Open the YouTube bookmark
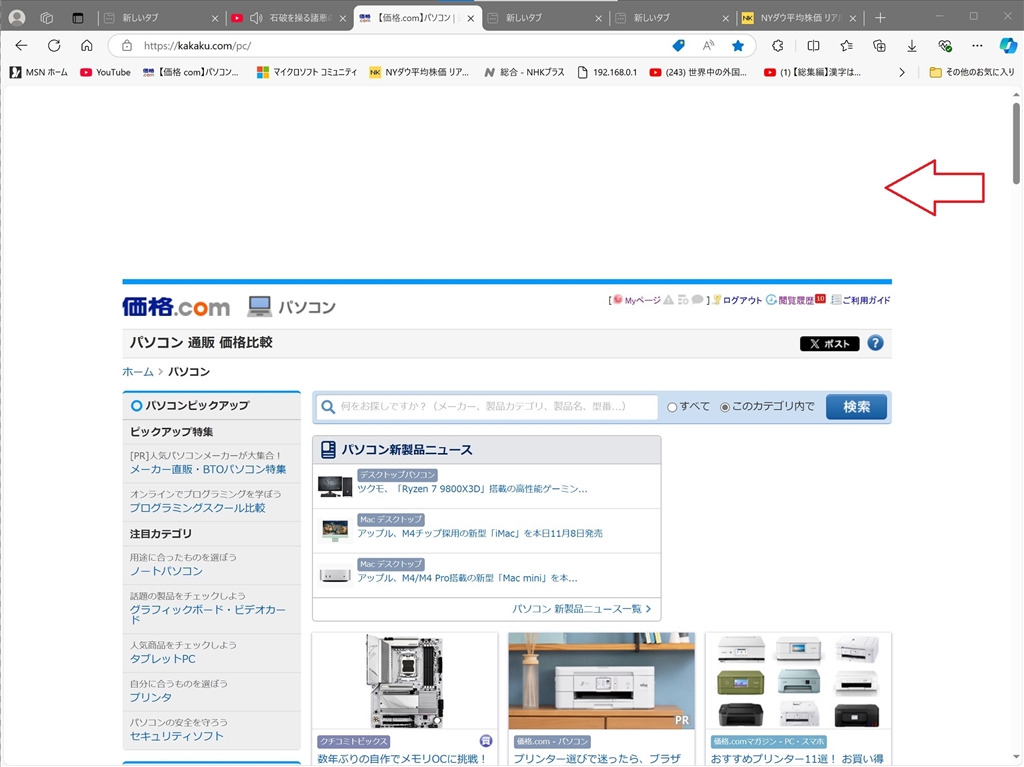The height and width of the screenshot is (767, 1024). click(105, 73)
